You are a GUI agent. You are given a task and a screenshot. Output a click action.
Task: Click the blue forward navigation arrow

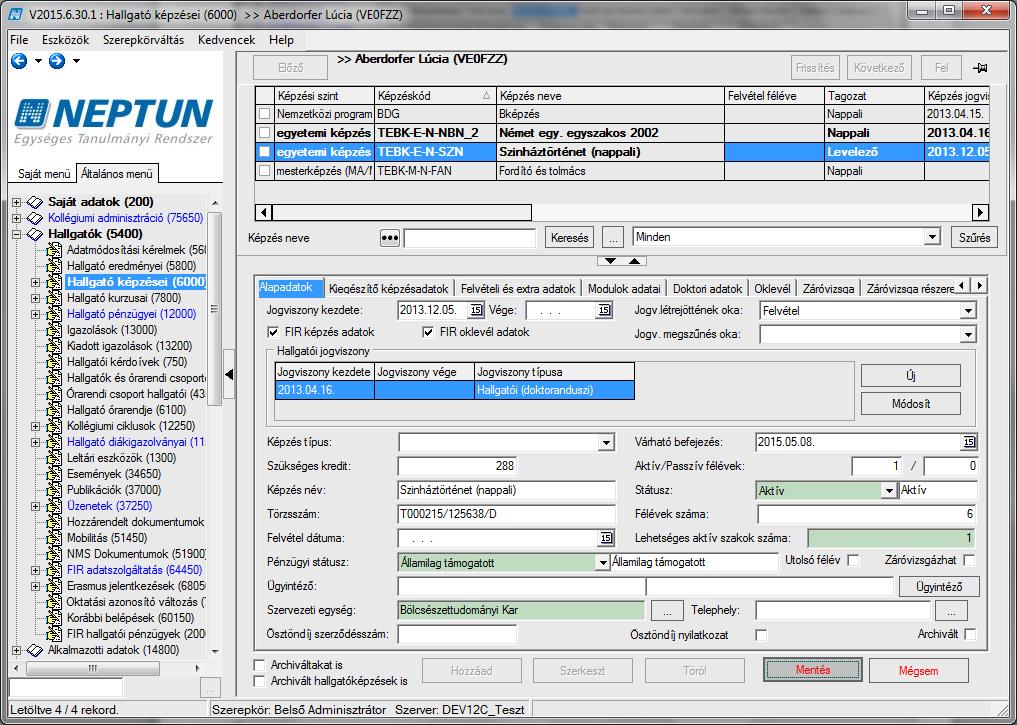57,61
